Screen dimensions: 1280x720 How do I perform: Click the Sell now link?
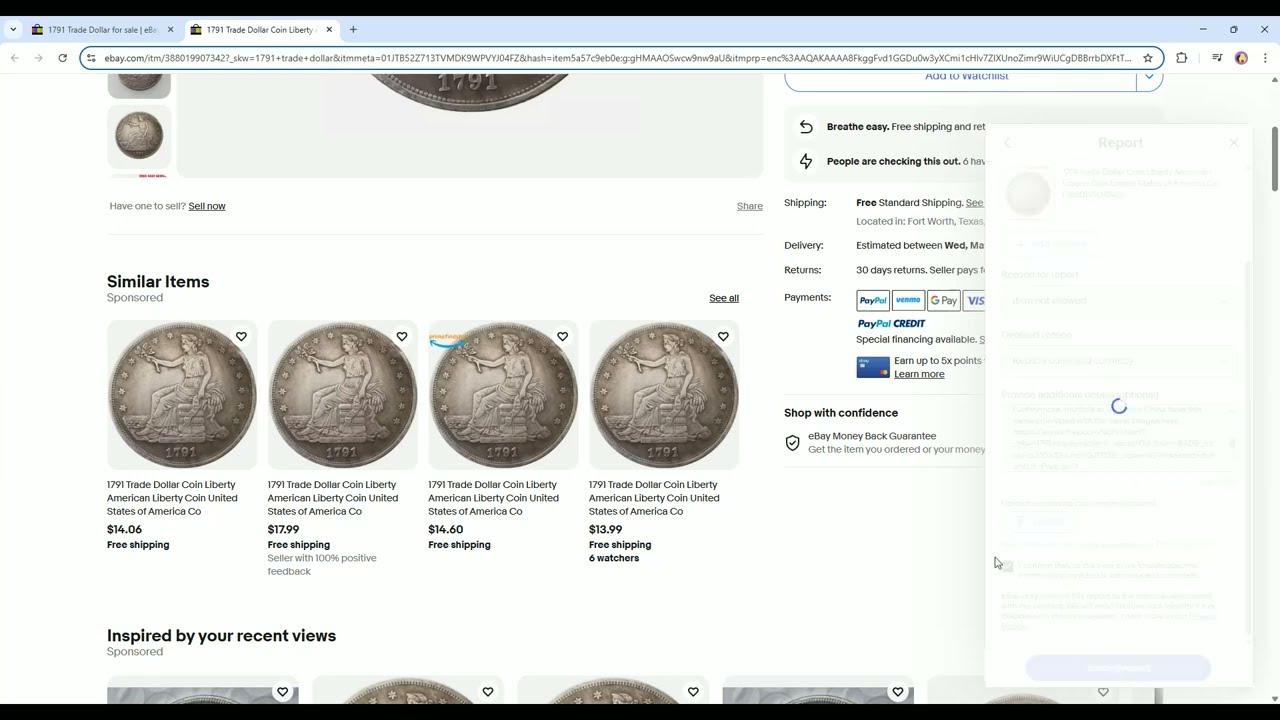point(207,206)
